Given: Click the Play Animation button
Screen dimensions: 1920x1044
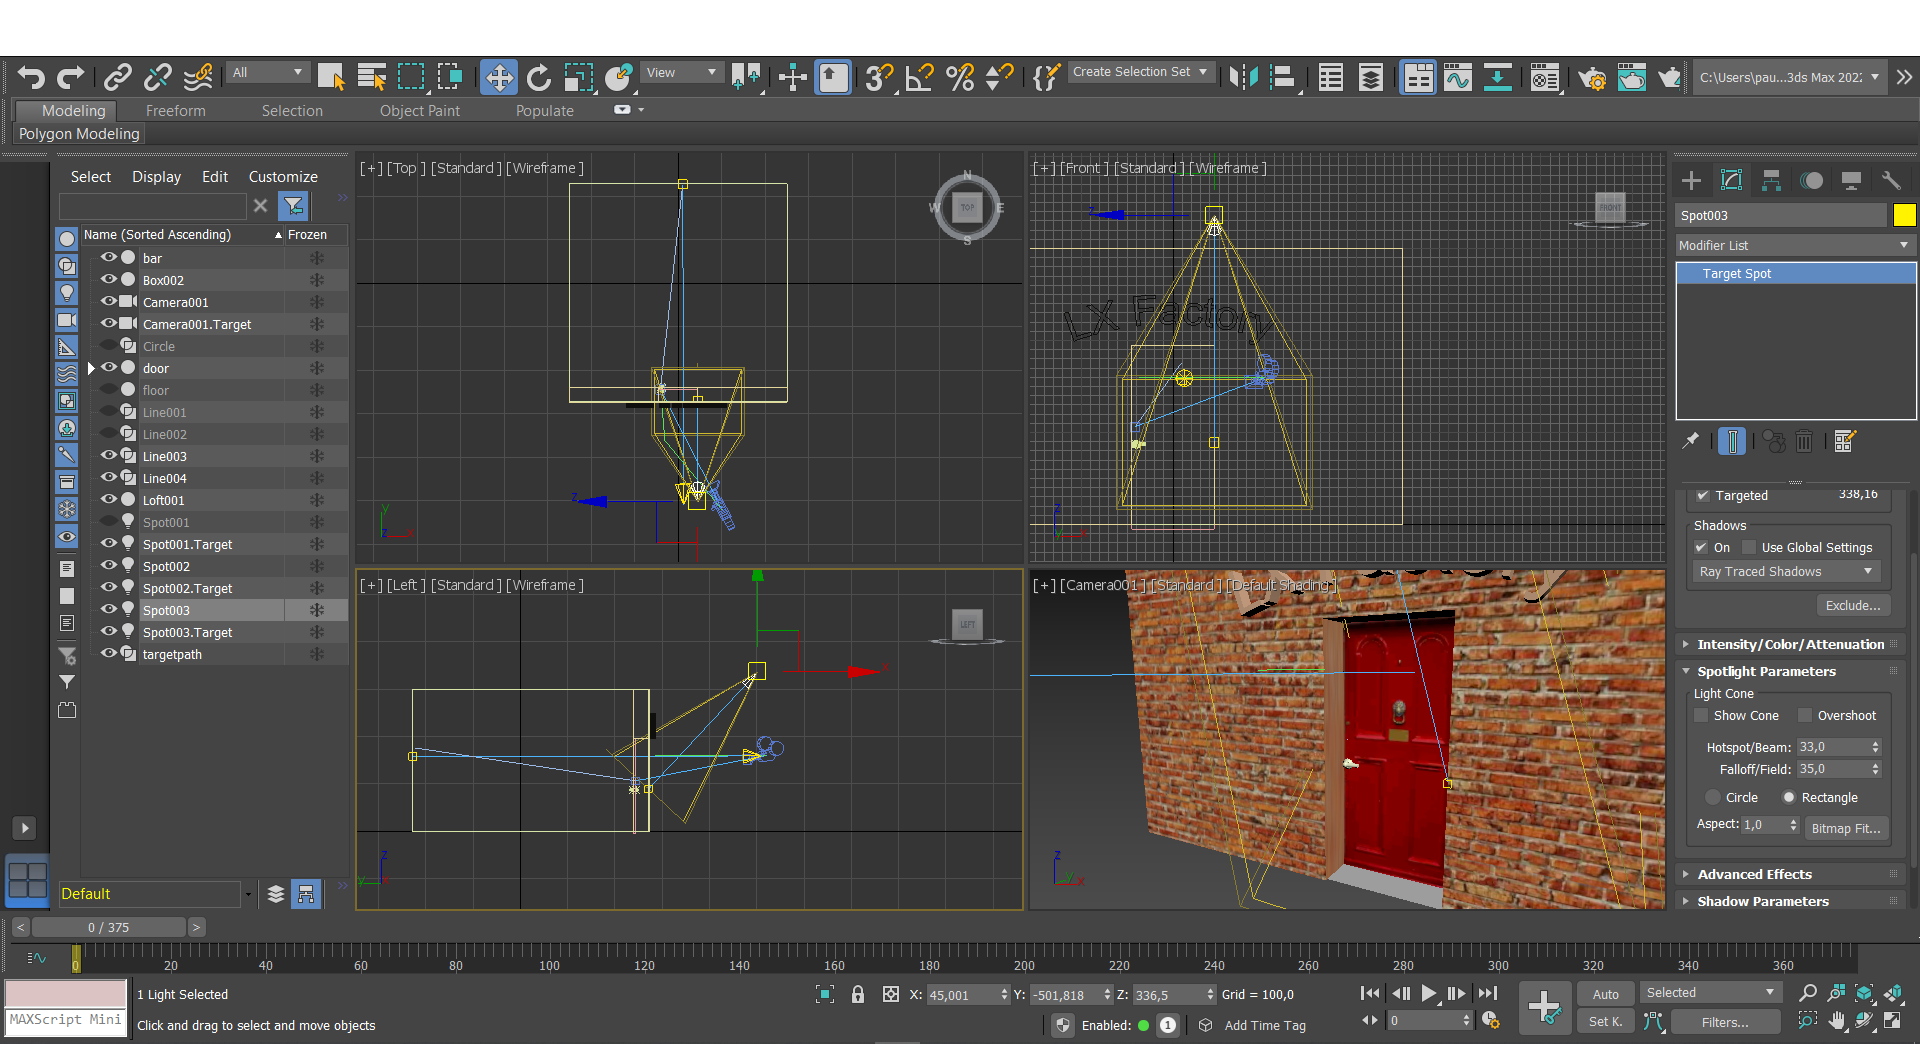Looking at the screenshot, I should coord(1429,993).
